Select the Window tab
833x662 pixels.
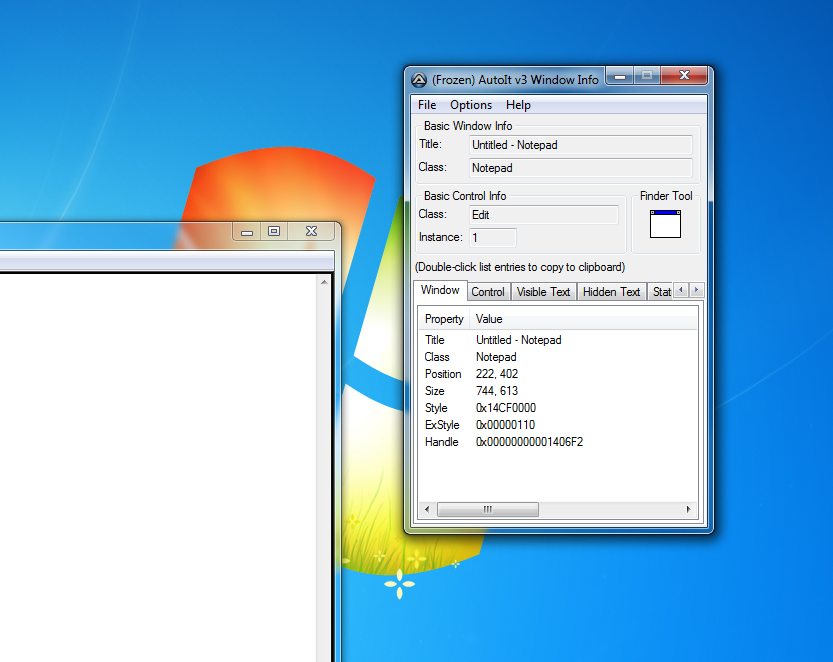[440, 291]
